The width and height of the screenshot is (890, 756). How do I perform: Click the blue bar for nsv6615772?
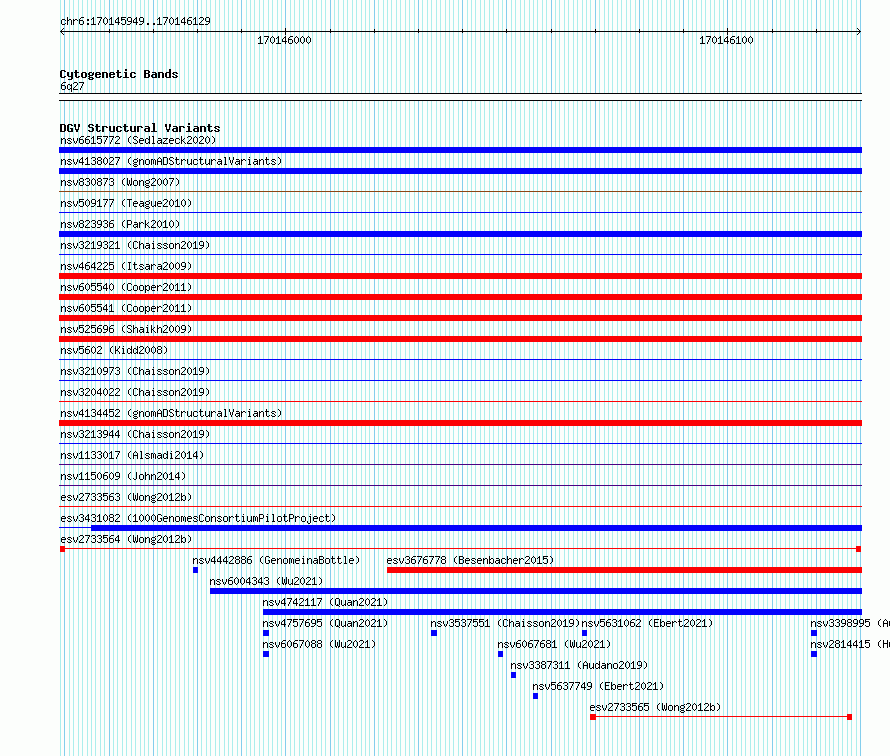460,150
